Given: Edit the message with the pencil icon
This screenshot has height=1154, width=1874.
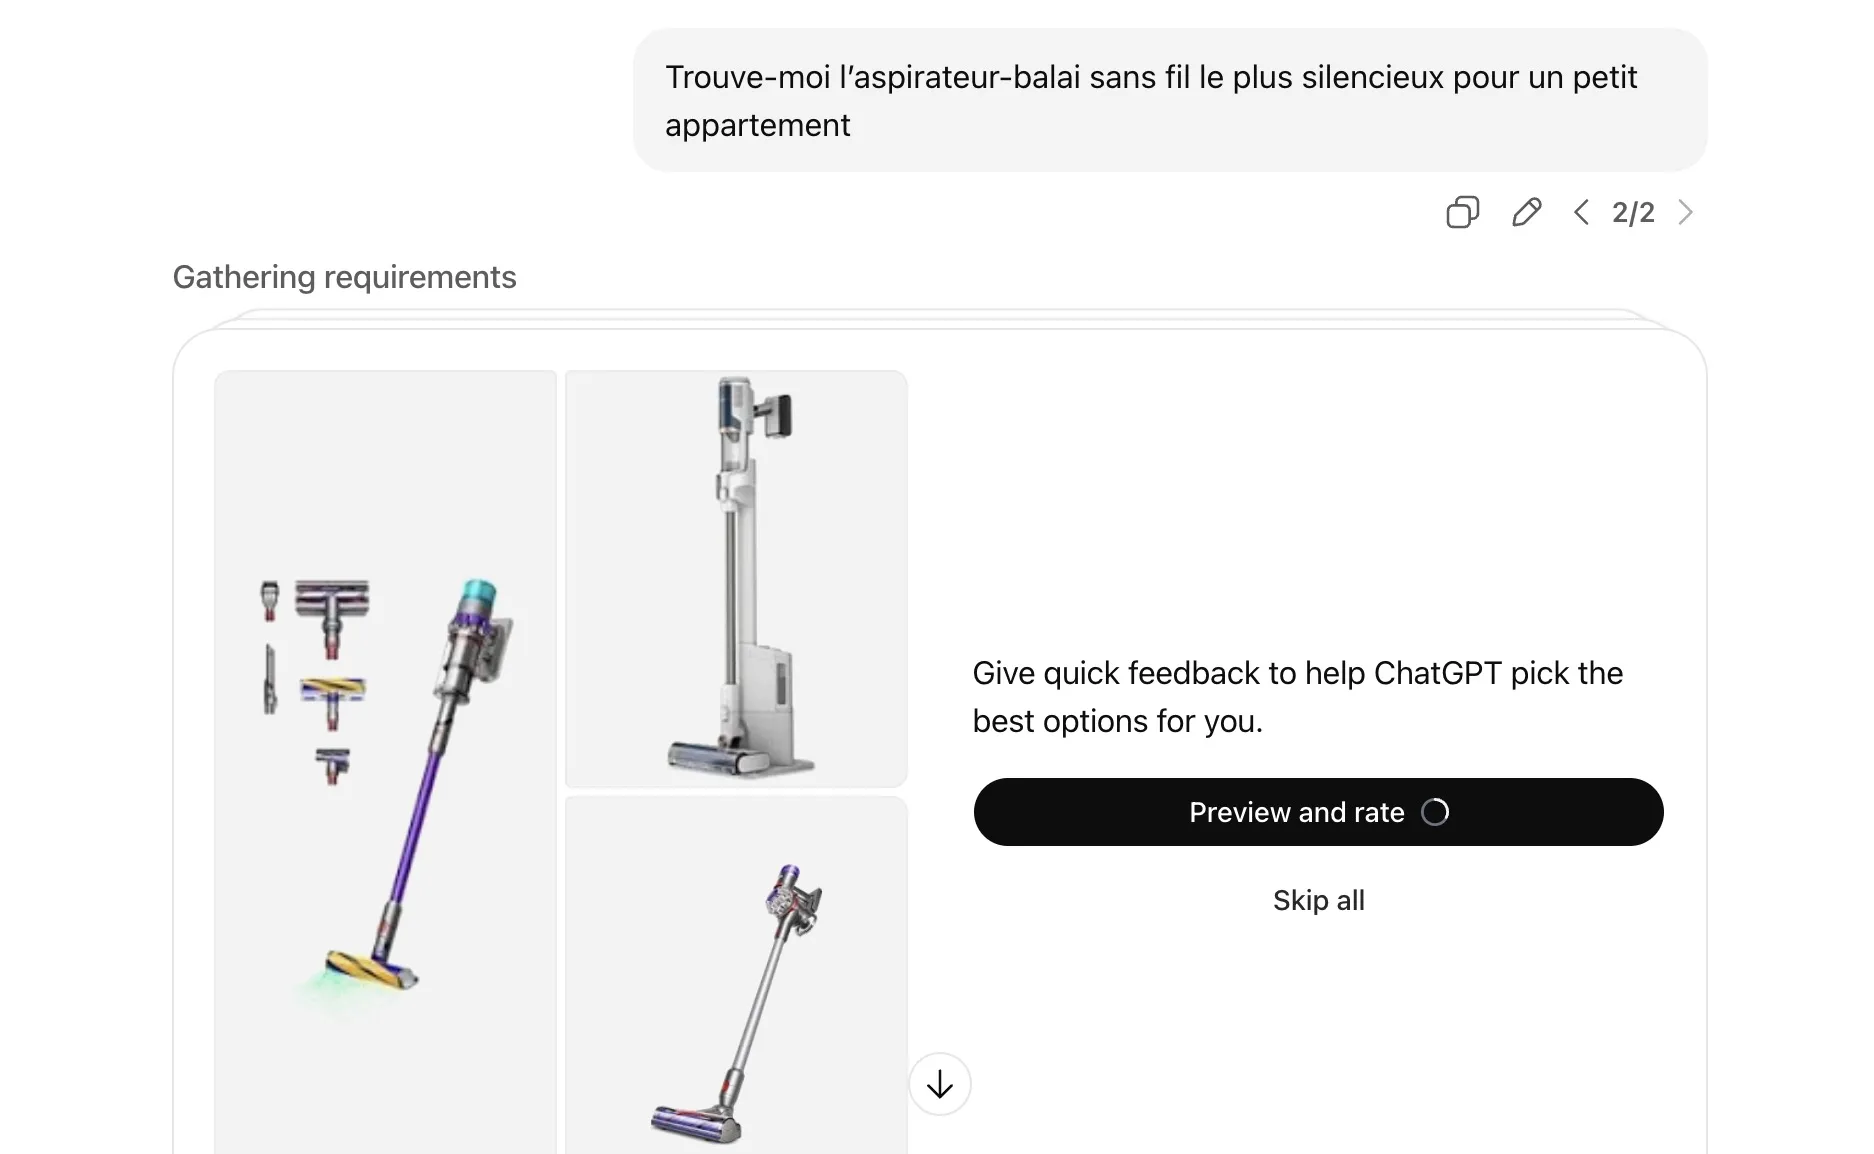Looking at the screenshot, I should click(1526, 212).
